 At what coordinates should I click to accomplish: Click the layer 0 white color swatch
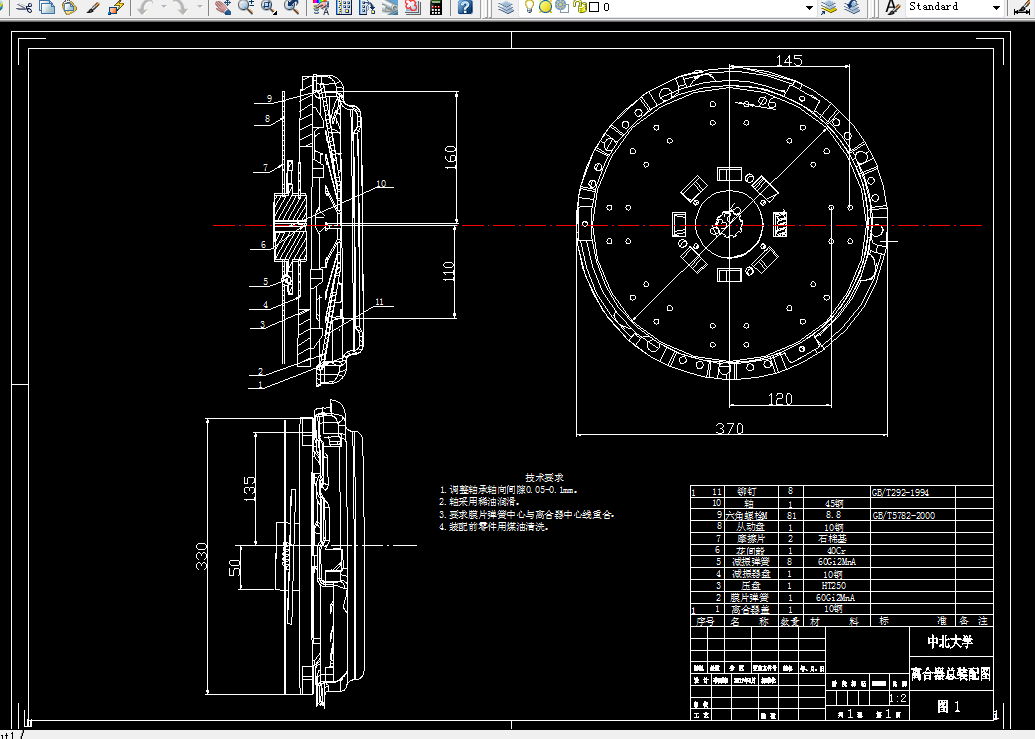594,7
